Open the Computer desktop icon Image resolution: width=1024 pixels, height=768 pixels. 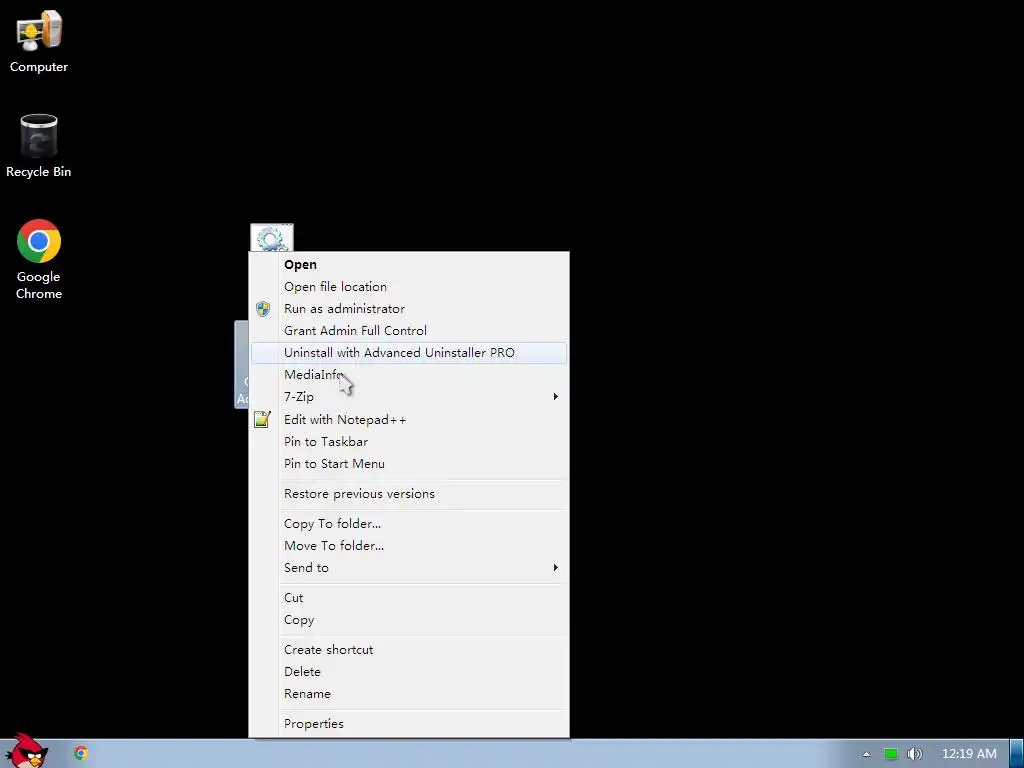click(x=39, y=40)
